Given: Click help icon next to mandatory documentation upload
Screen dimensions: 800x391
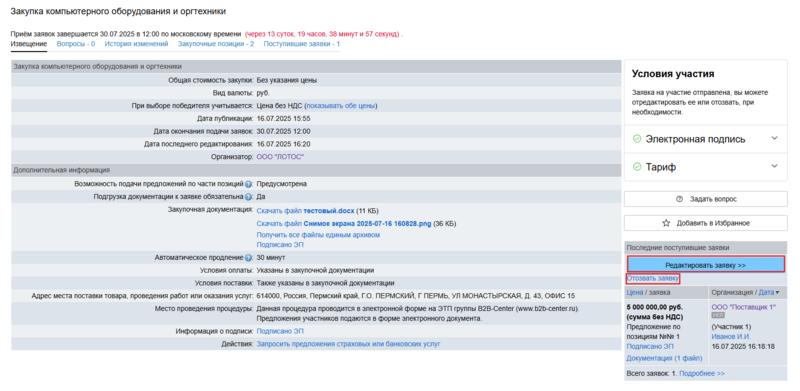Looking at the screenshot, I should [248, 197].
